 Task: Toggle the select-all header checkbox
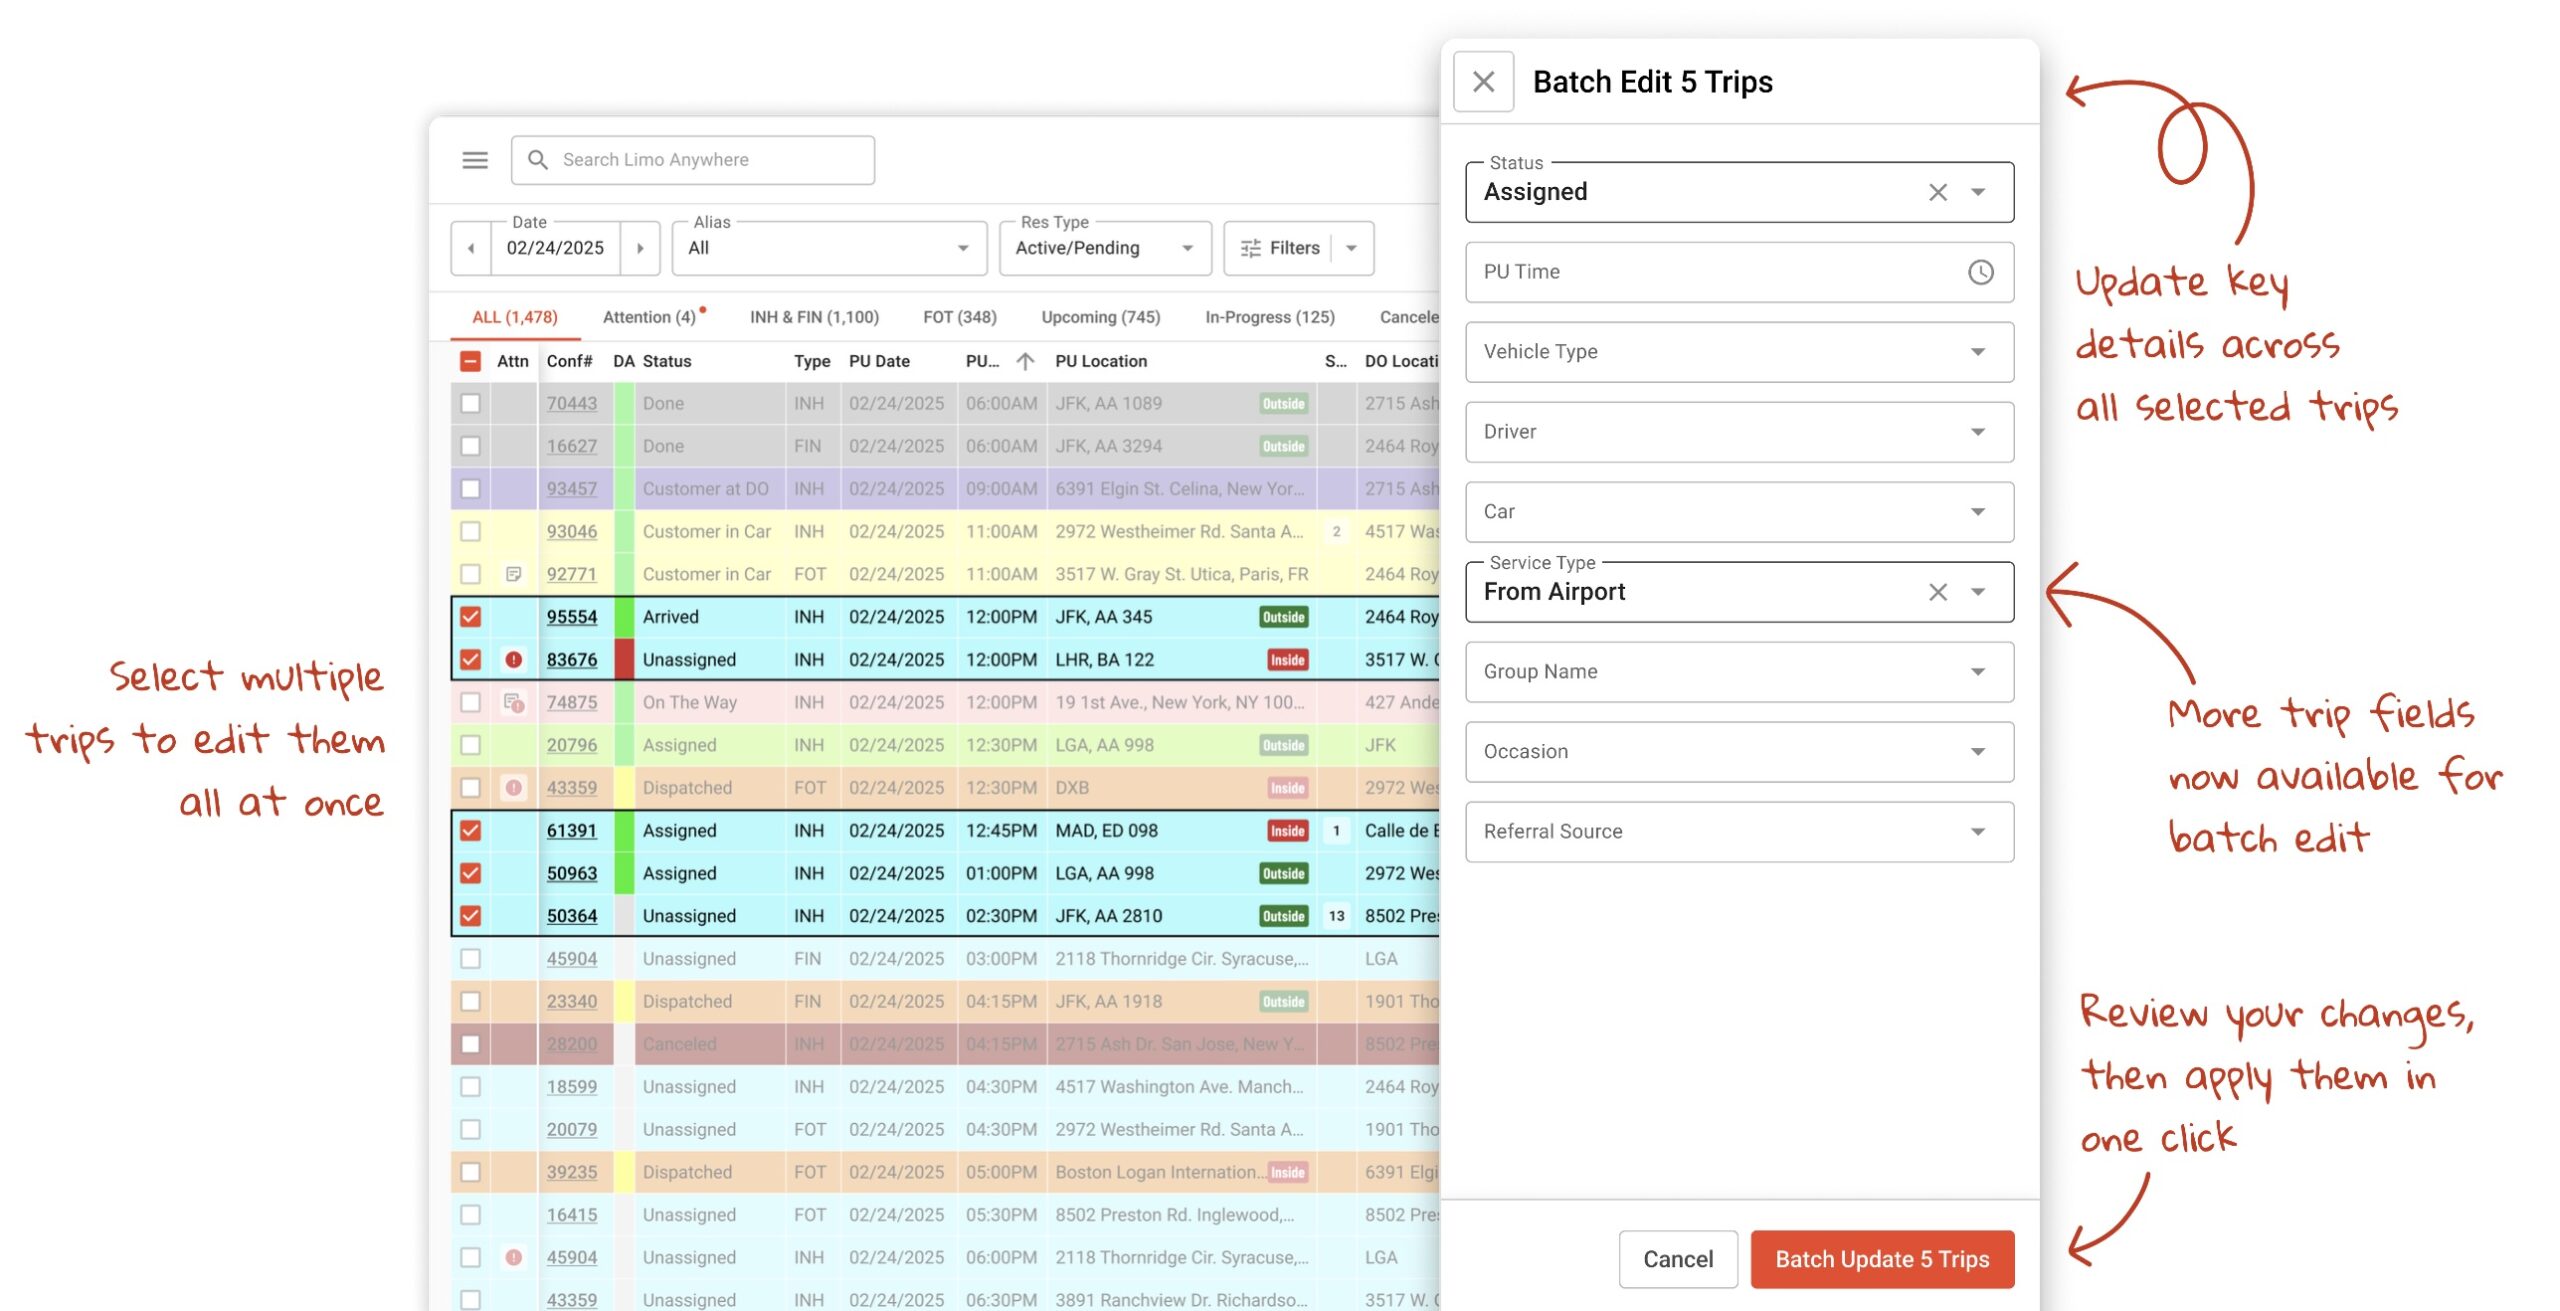470,361
